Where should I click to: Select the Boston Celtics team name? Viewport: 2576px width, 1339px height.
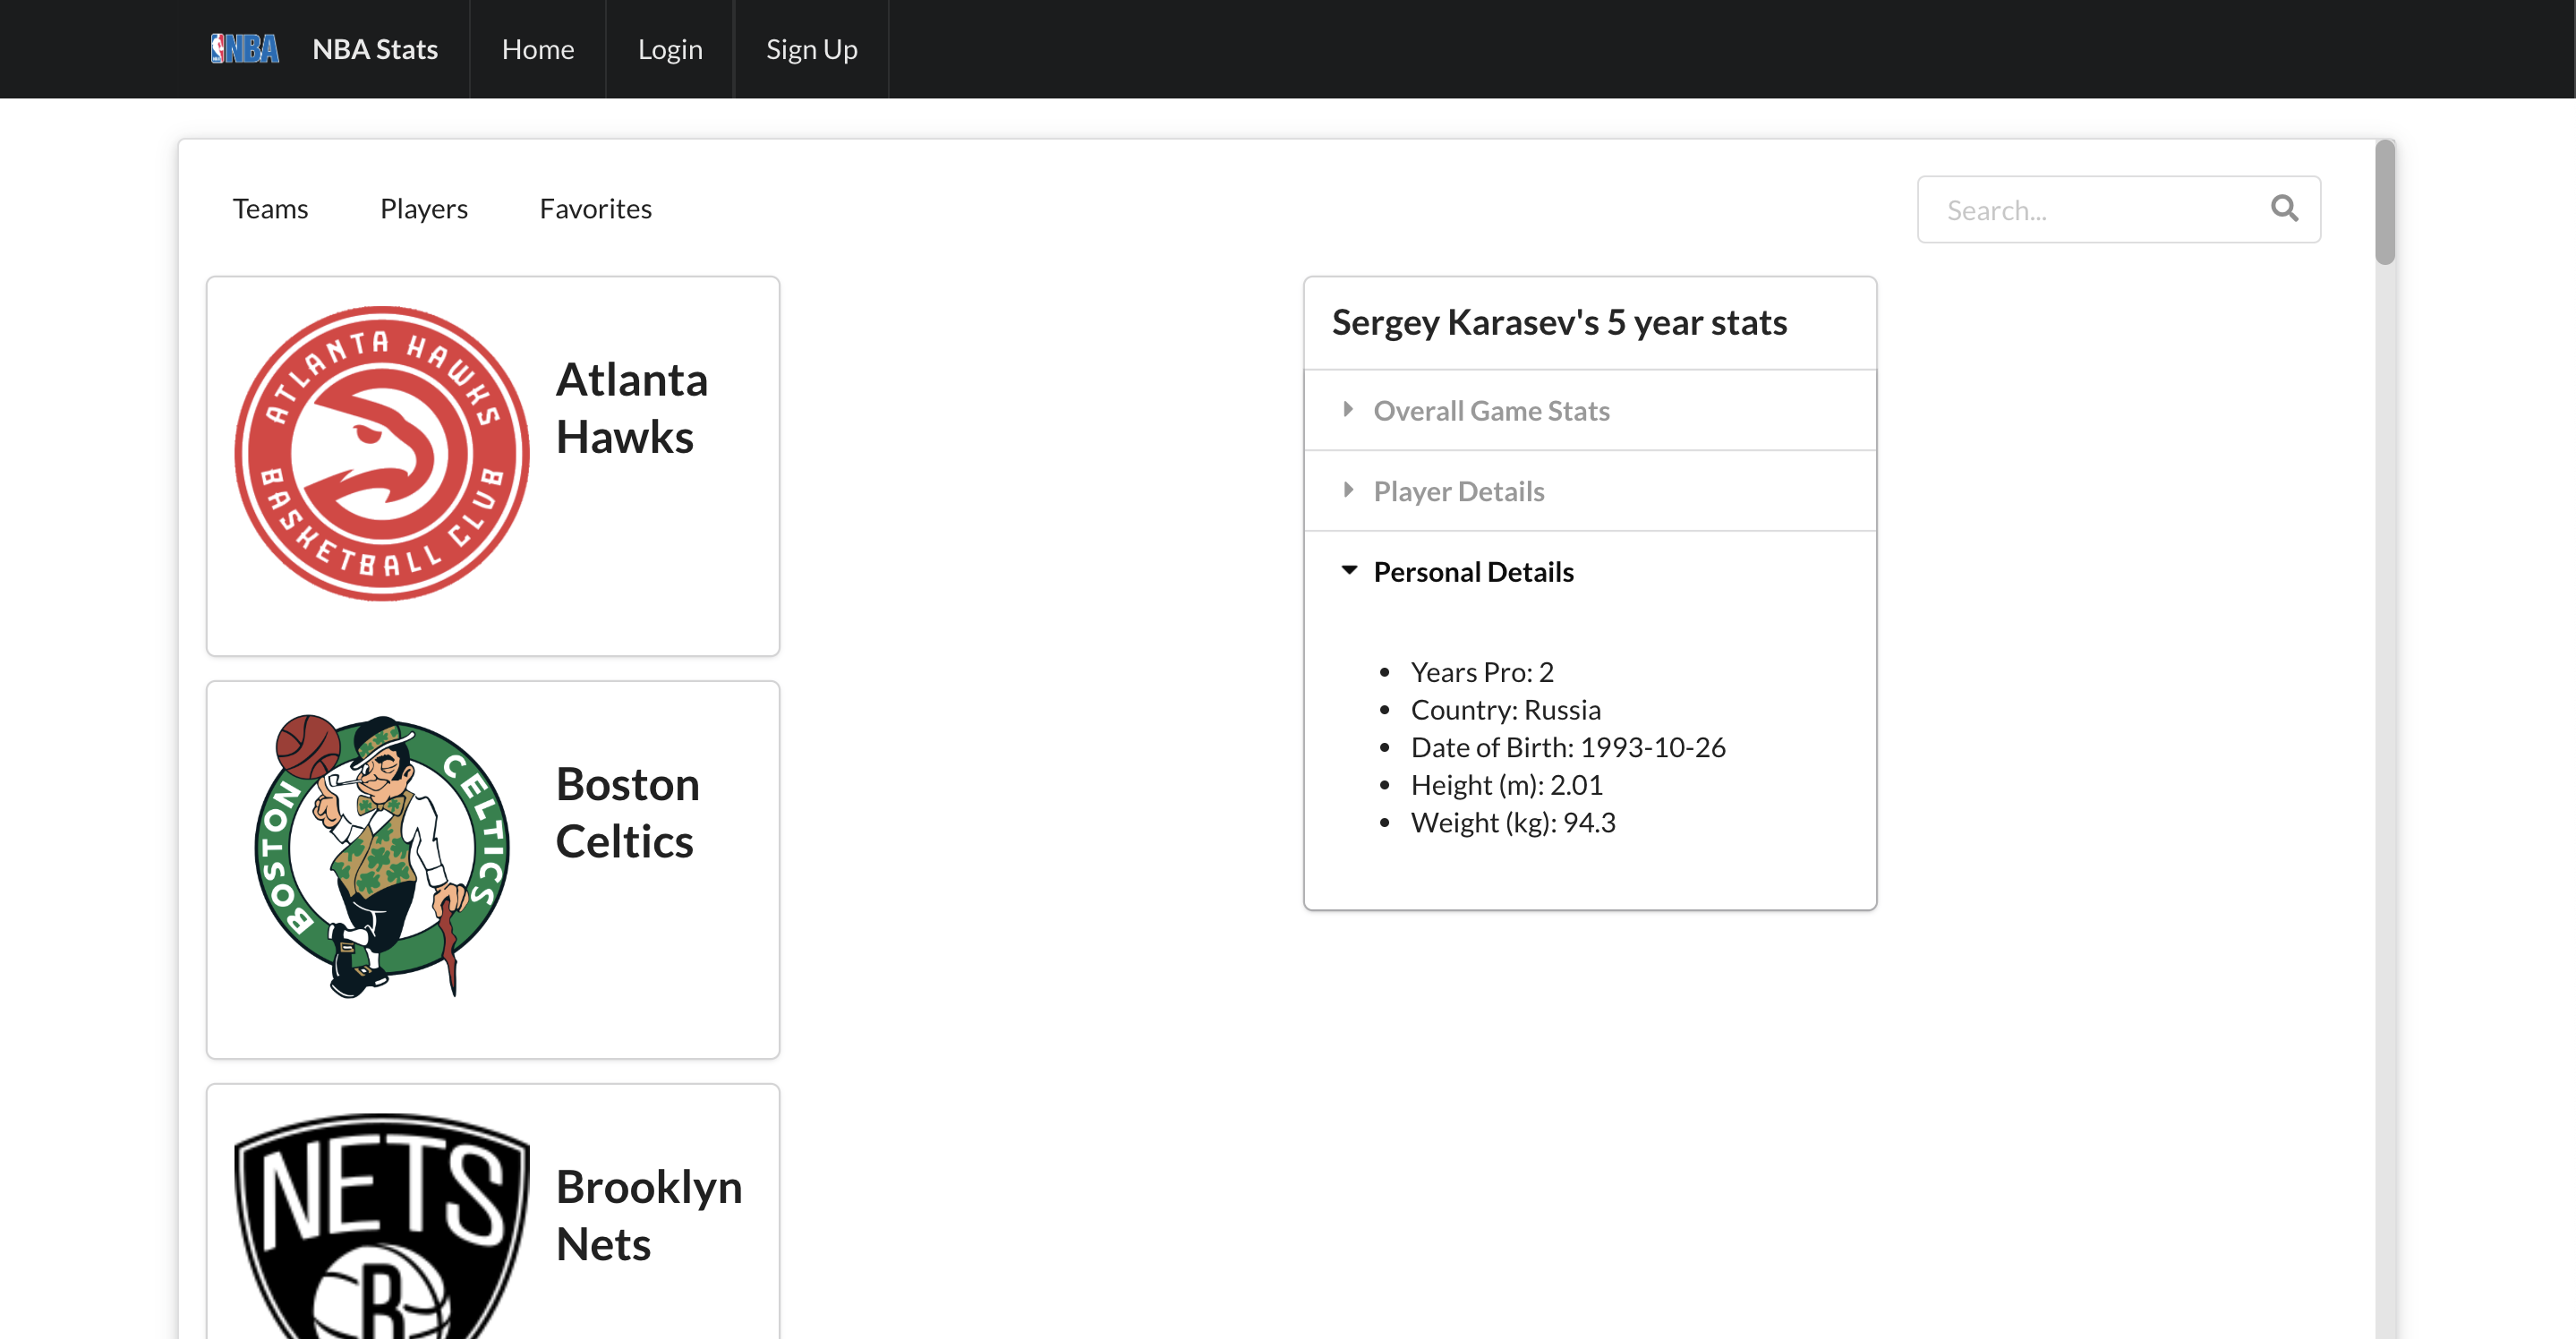[628, 812]
